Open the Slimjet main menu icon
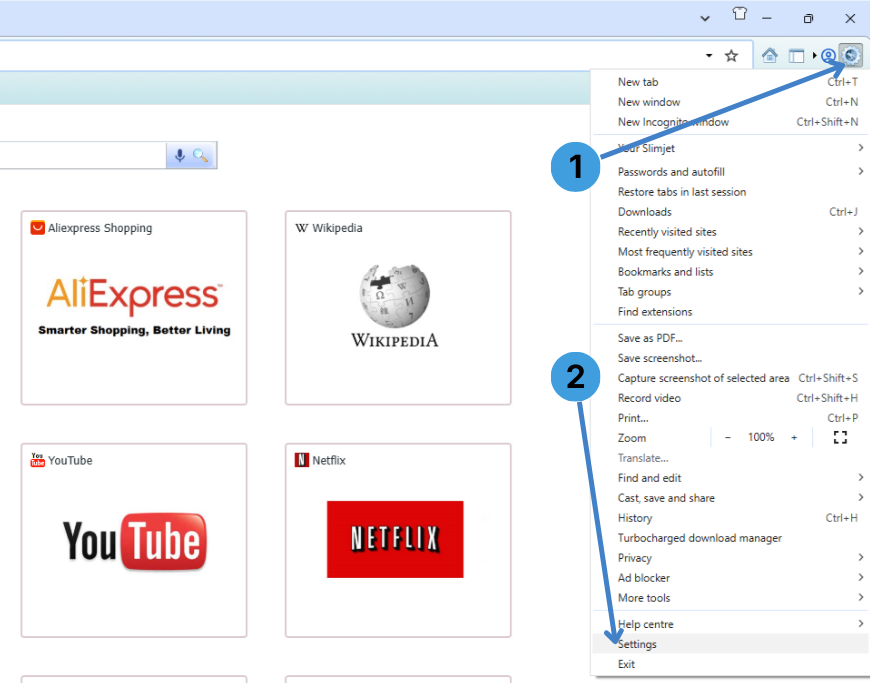 (x=851, y=55)
